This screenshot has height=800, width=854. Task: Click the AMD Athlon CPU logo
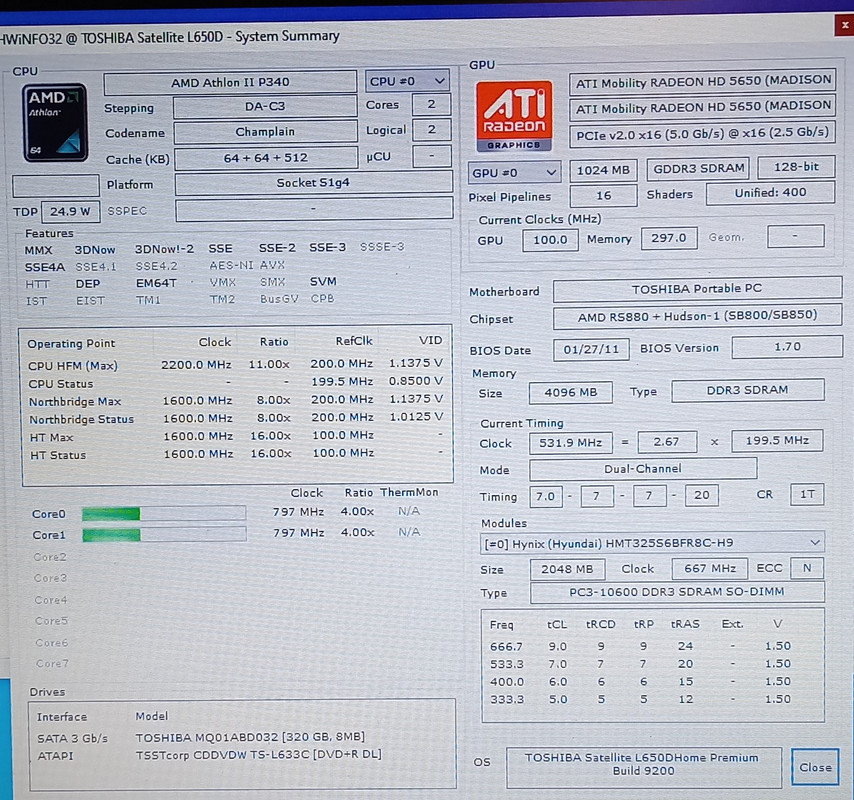[x=54, y=123]
